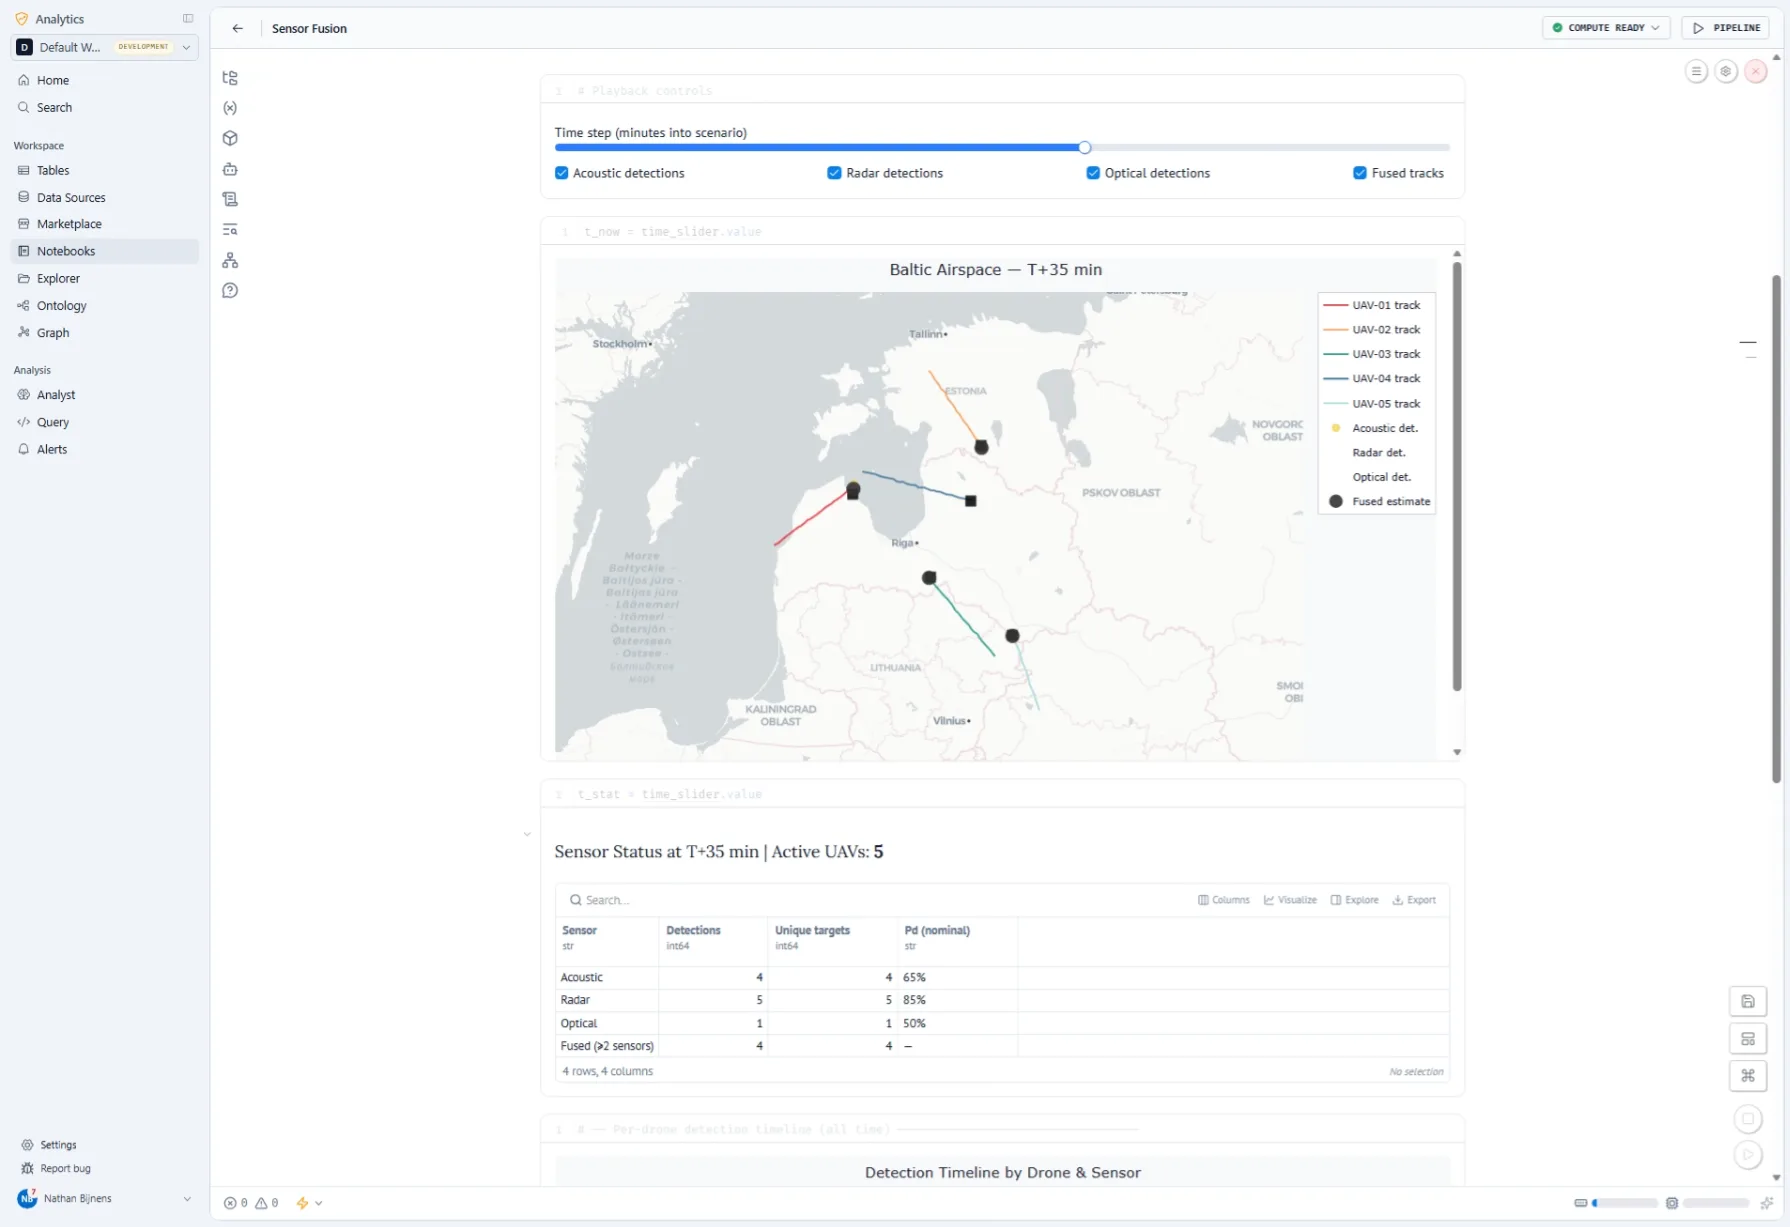Click the notebook menu list icon
The image size is (1790, 1227).
coord(1696,71)
